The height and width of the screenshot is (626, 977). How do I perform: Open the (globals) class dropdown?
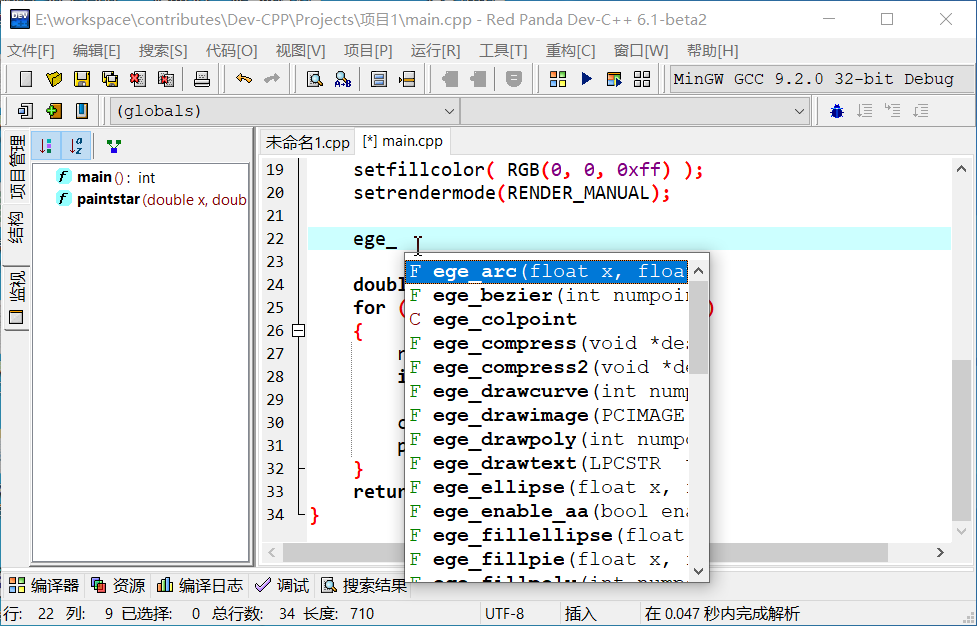tap(285, 111)
